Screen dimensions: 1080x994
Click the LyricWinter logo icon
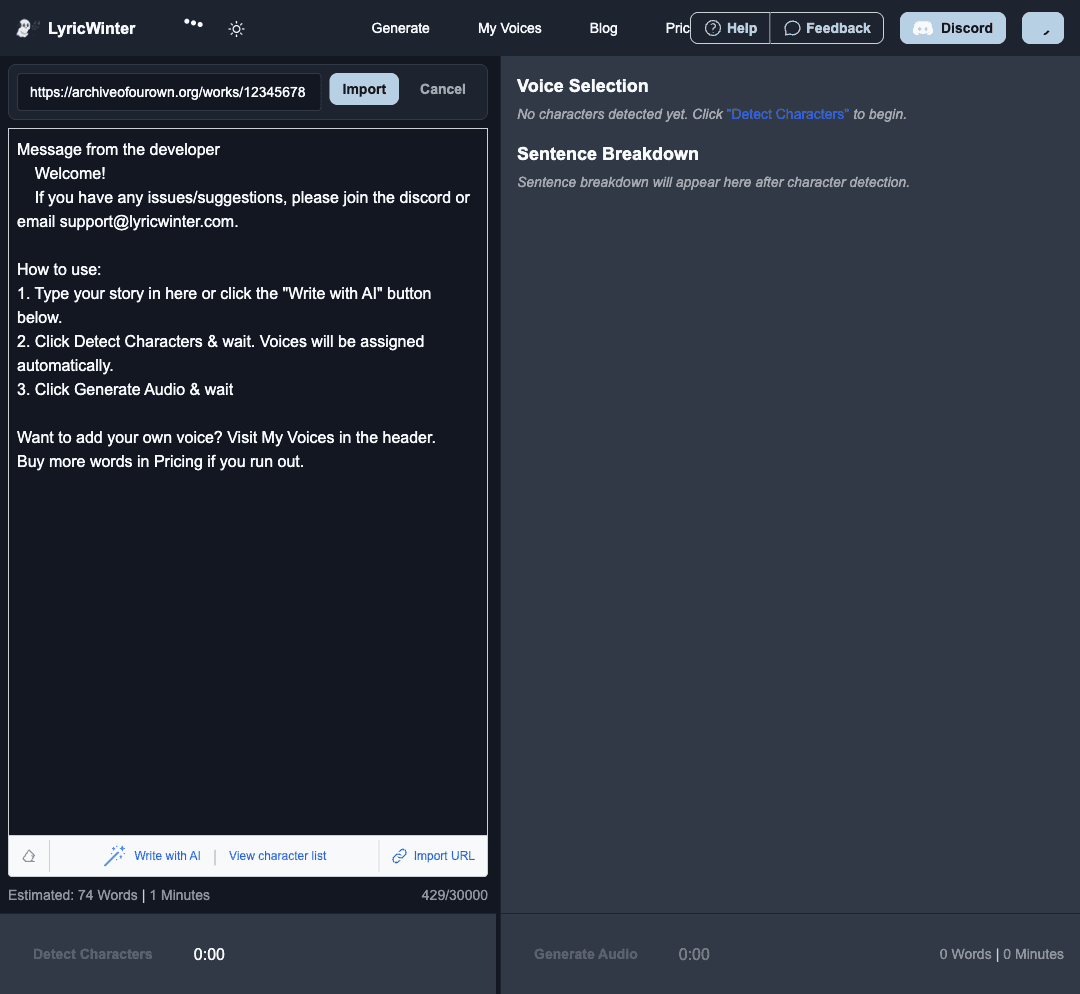27,28
